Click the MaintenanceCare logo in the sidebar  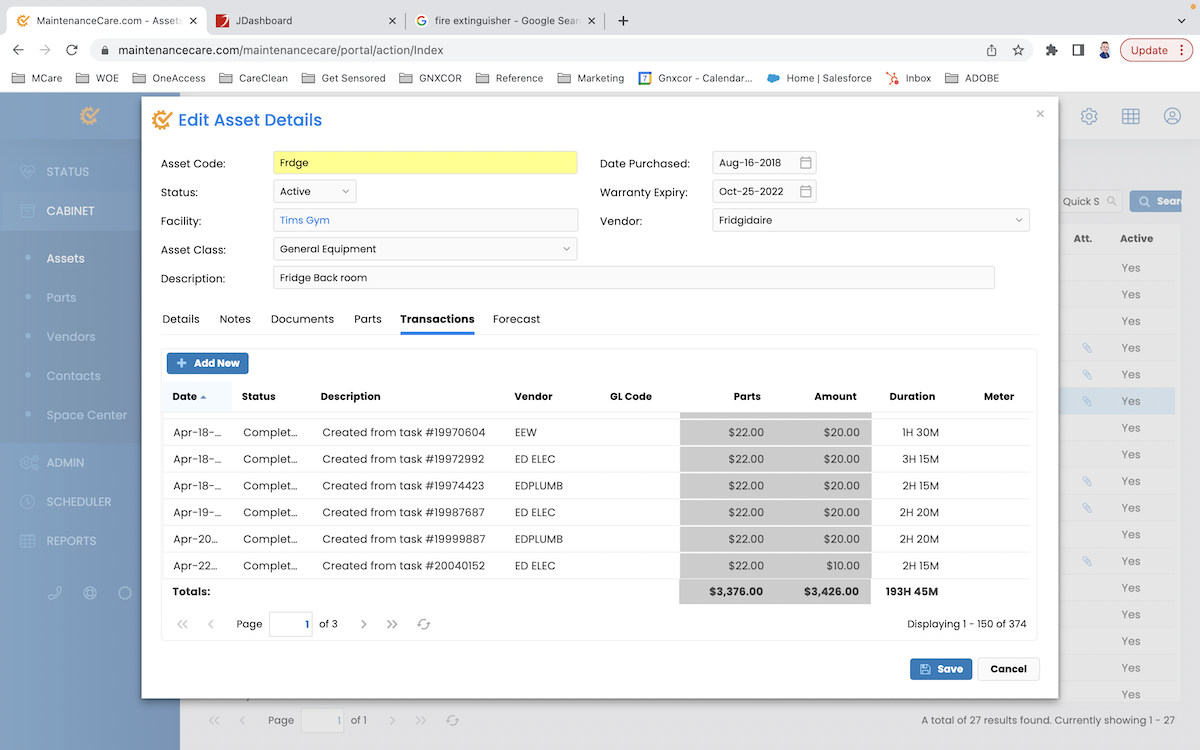tap(89, 115)
